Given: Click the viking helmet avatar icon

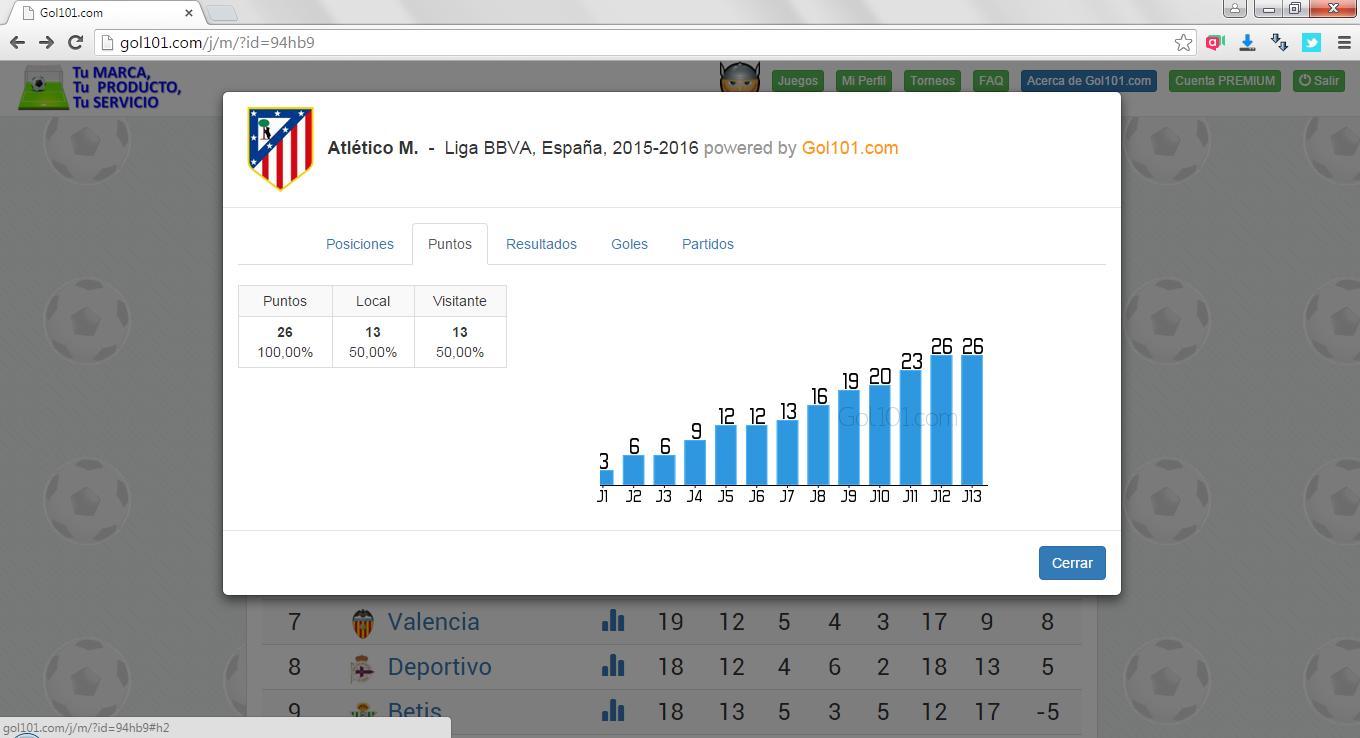Looking at the screenshot, I should coord(739,78).
